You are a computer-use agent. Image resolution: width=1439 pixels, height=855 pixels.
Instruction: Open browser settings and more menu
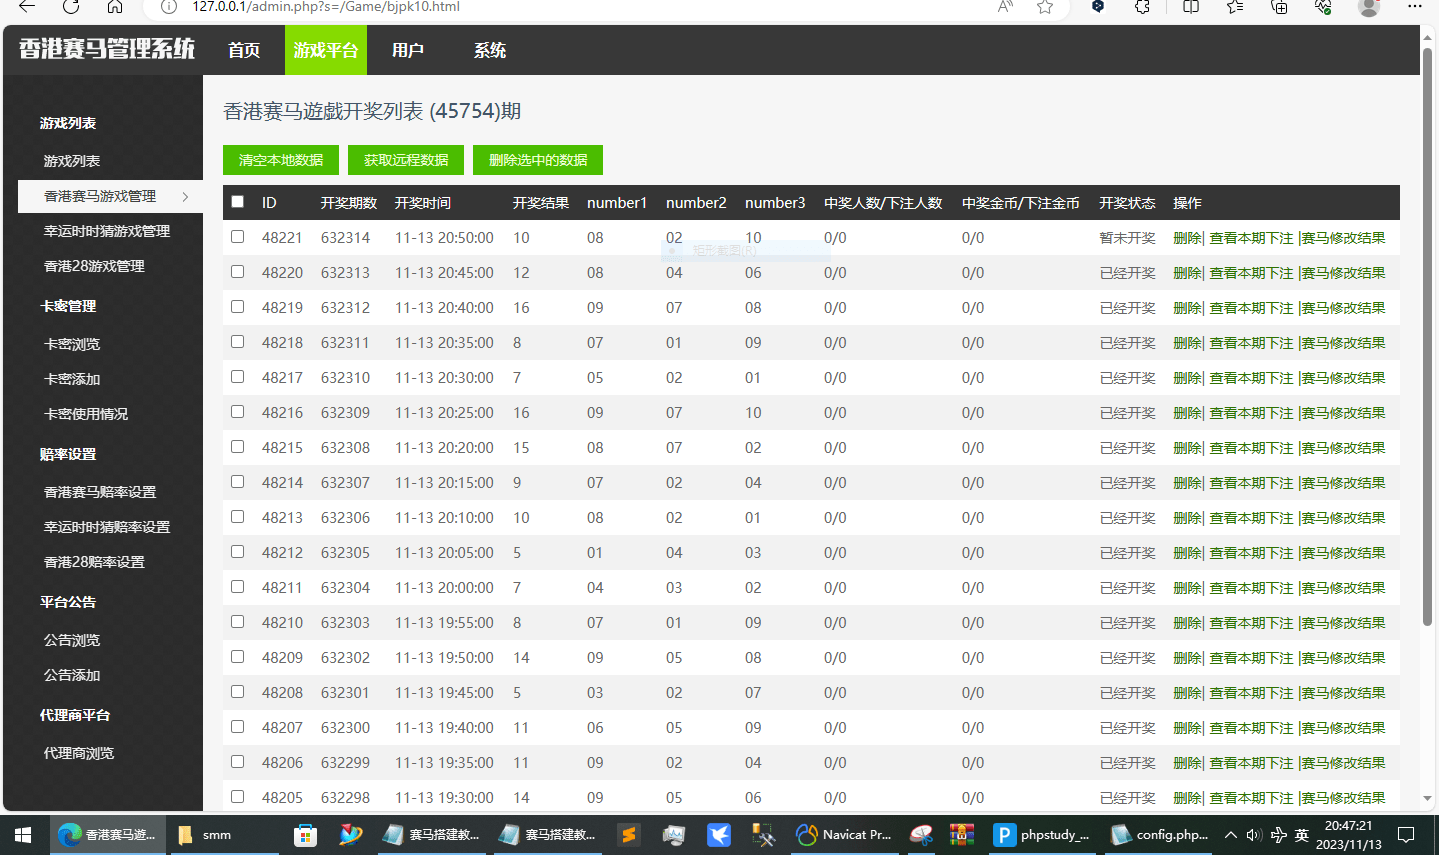(x=1414, y=6)
